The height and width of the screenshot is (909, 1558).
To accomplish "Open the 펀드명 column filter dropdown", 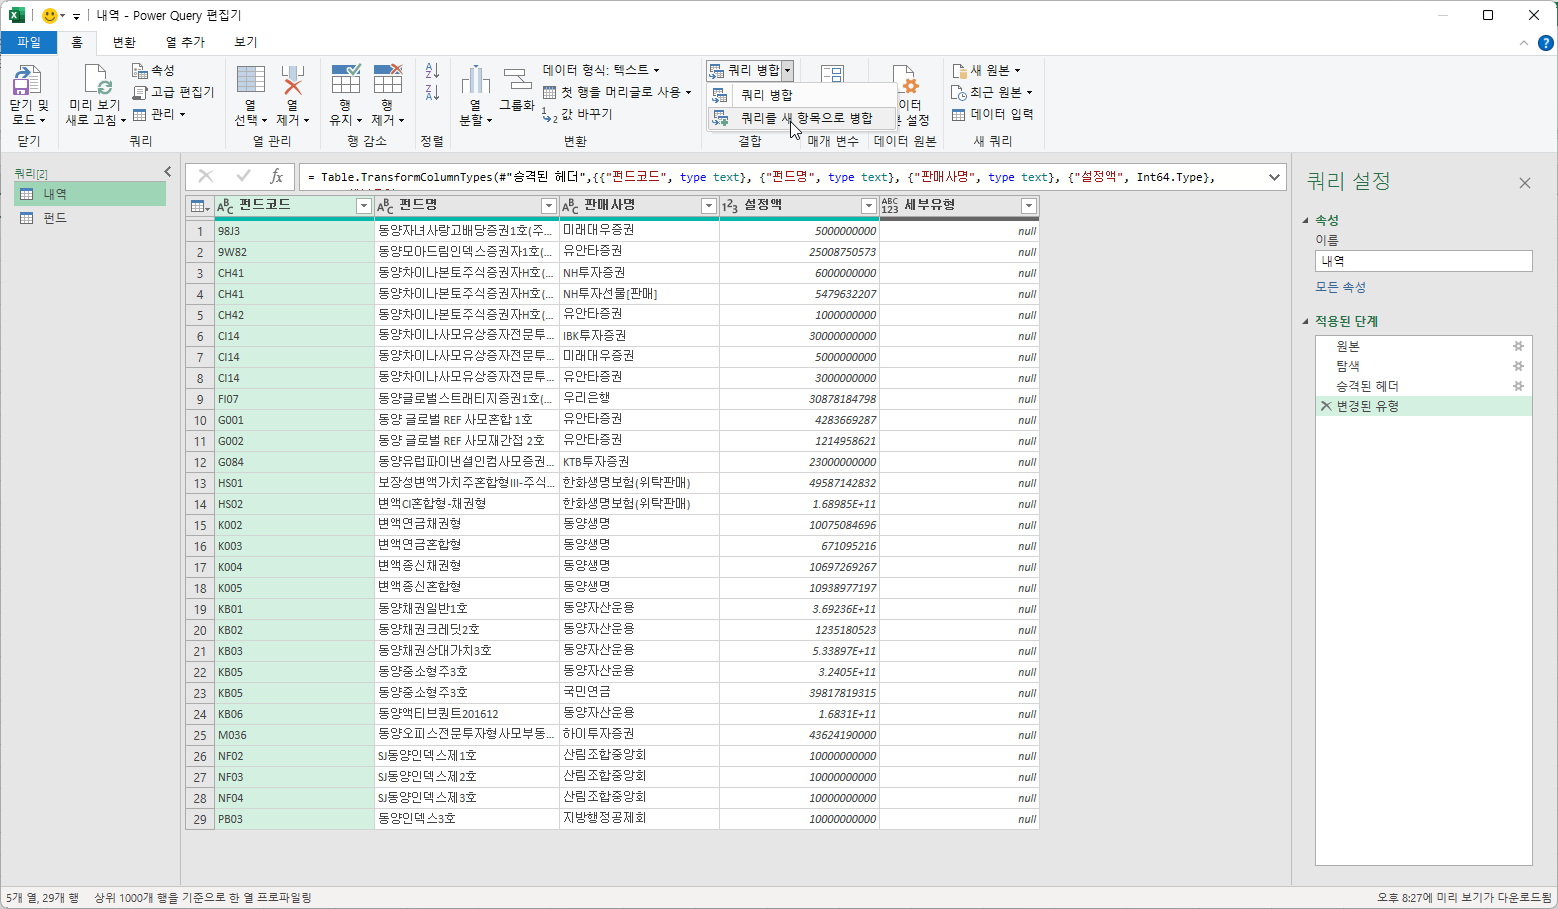I will [x=548, y=206].
